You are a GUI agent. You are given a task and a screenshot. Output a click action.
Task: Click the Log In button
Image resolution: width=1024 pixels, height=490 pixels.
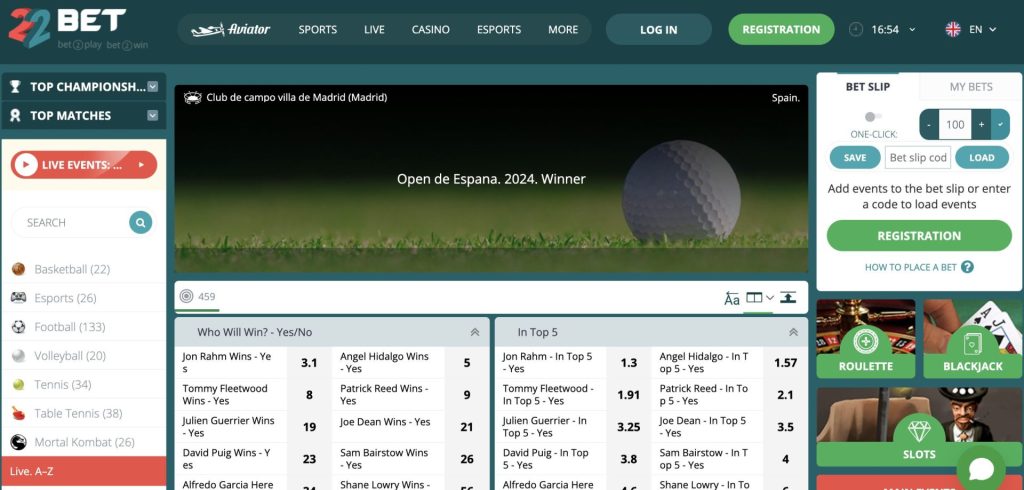[658, 30]
